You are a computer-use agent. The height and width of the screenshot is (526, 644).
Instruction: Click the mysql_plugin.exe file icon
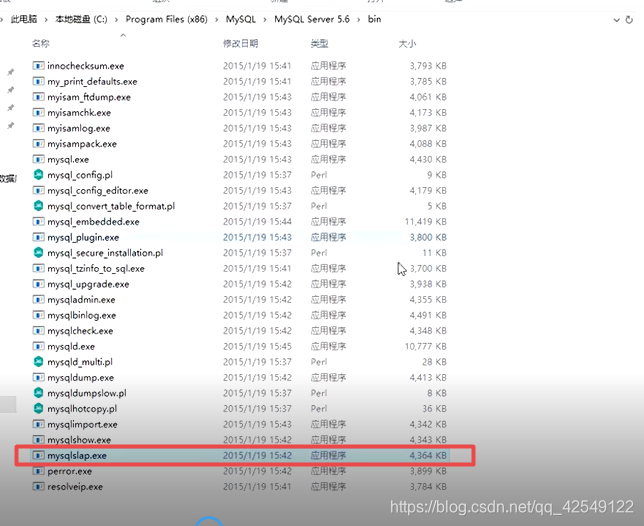coord(38,237)
